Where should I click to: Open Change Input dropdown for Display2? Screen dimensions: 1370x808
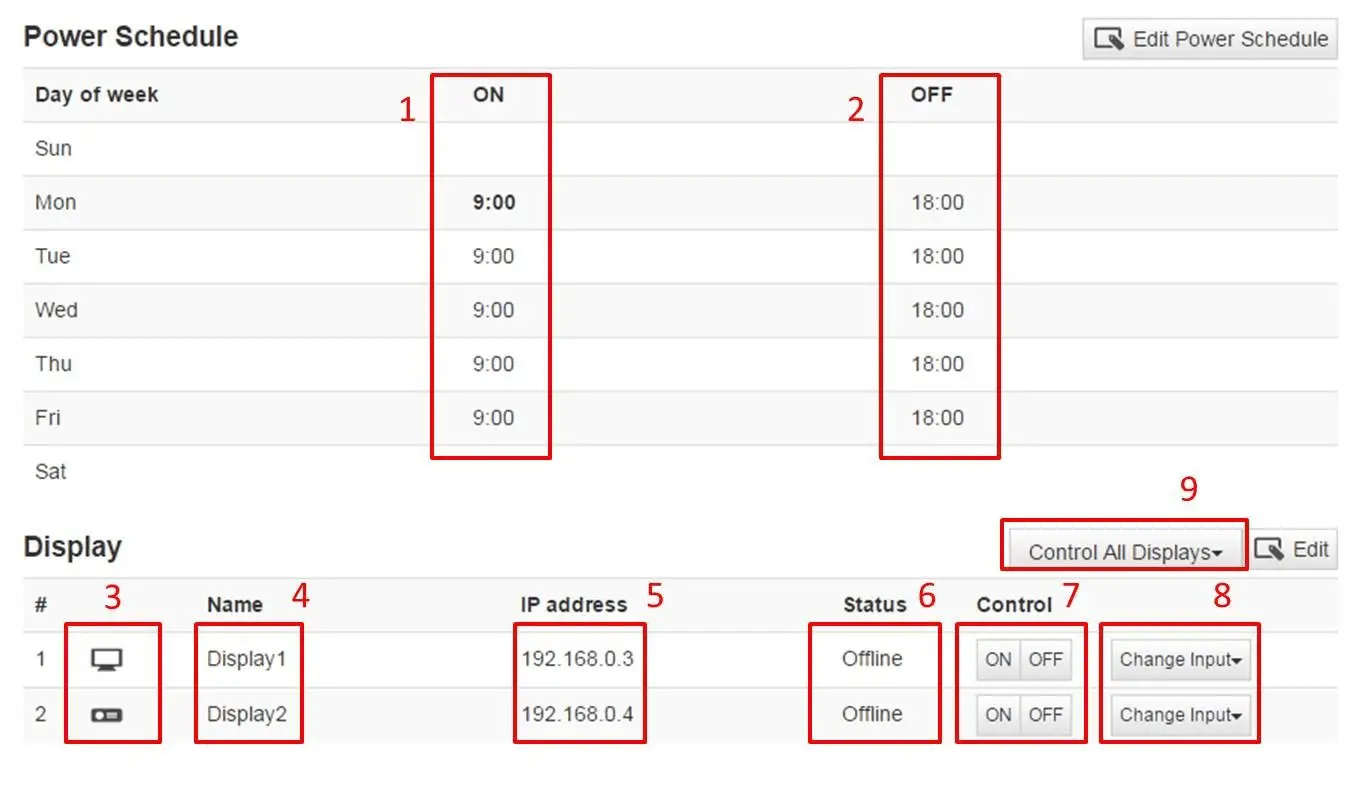(1179, 714)
